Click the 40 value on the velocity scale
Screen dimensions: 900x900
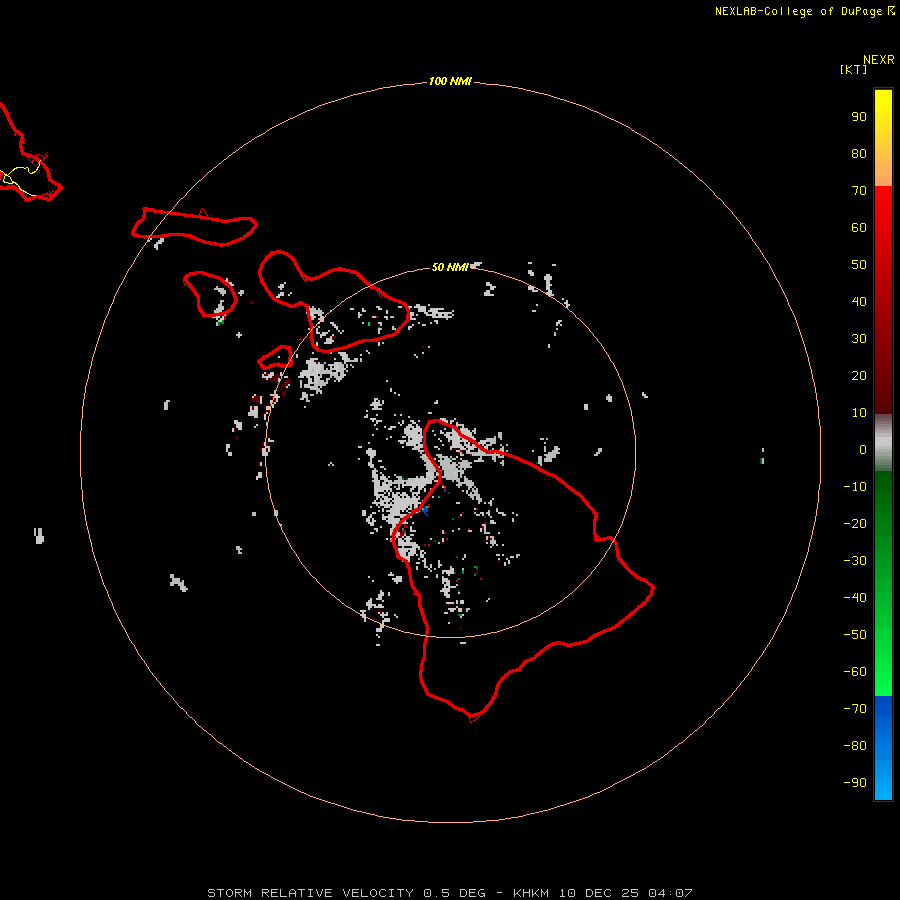(859, 301)
